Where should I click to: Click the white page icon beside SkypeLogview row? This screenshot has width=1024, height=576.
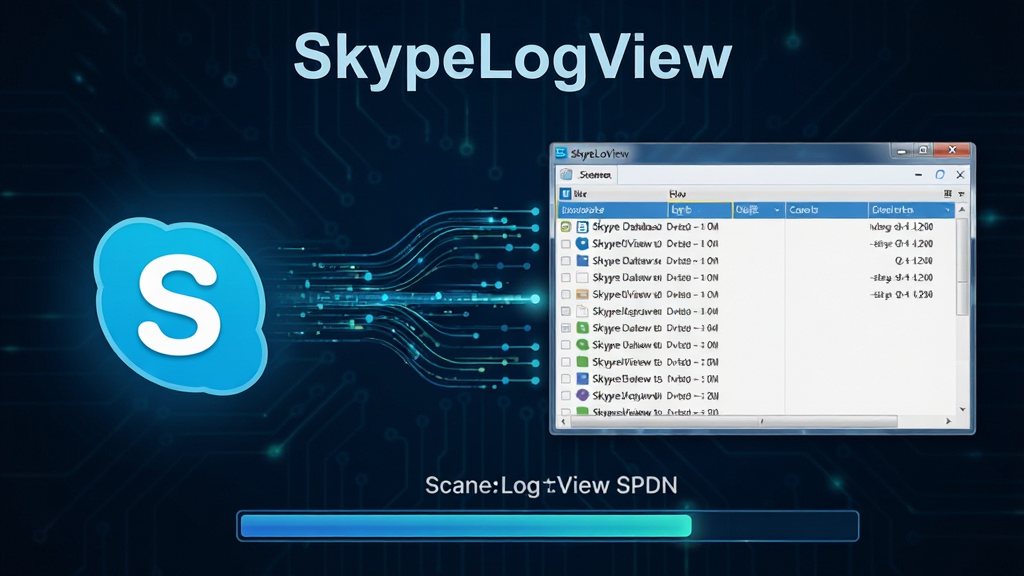coord(582,311)
